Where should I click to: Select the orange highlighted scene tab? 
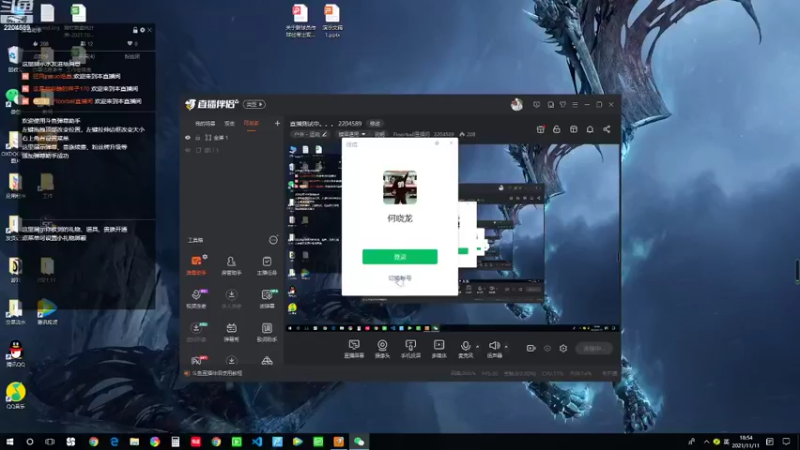pos(251,123)
